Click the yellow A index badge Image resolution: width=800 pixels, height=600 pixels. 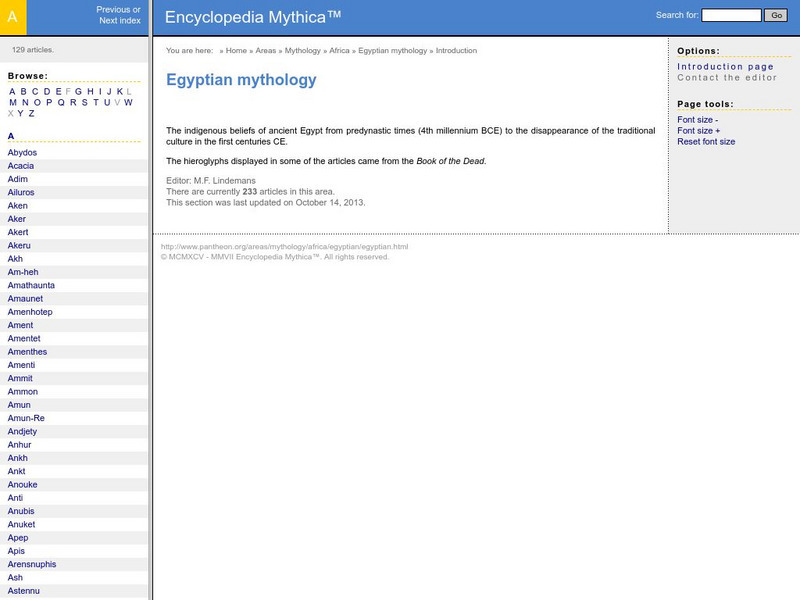click(13, 17)
